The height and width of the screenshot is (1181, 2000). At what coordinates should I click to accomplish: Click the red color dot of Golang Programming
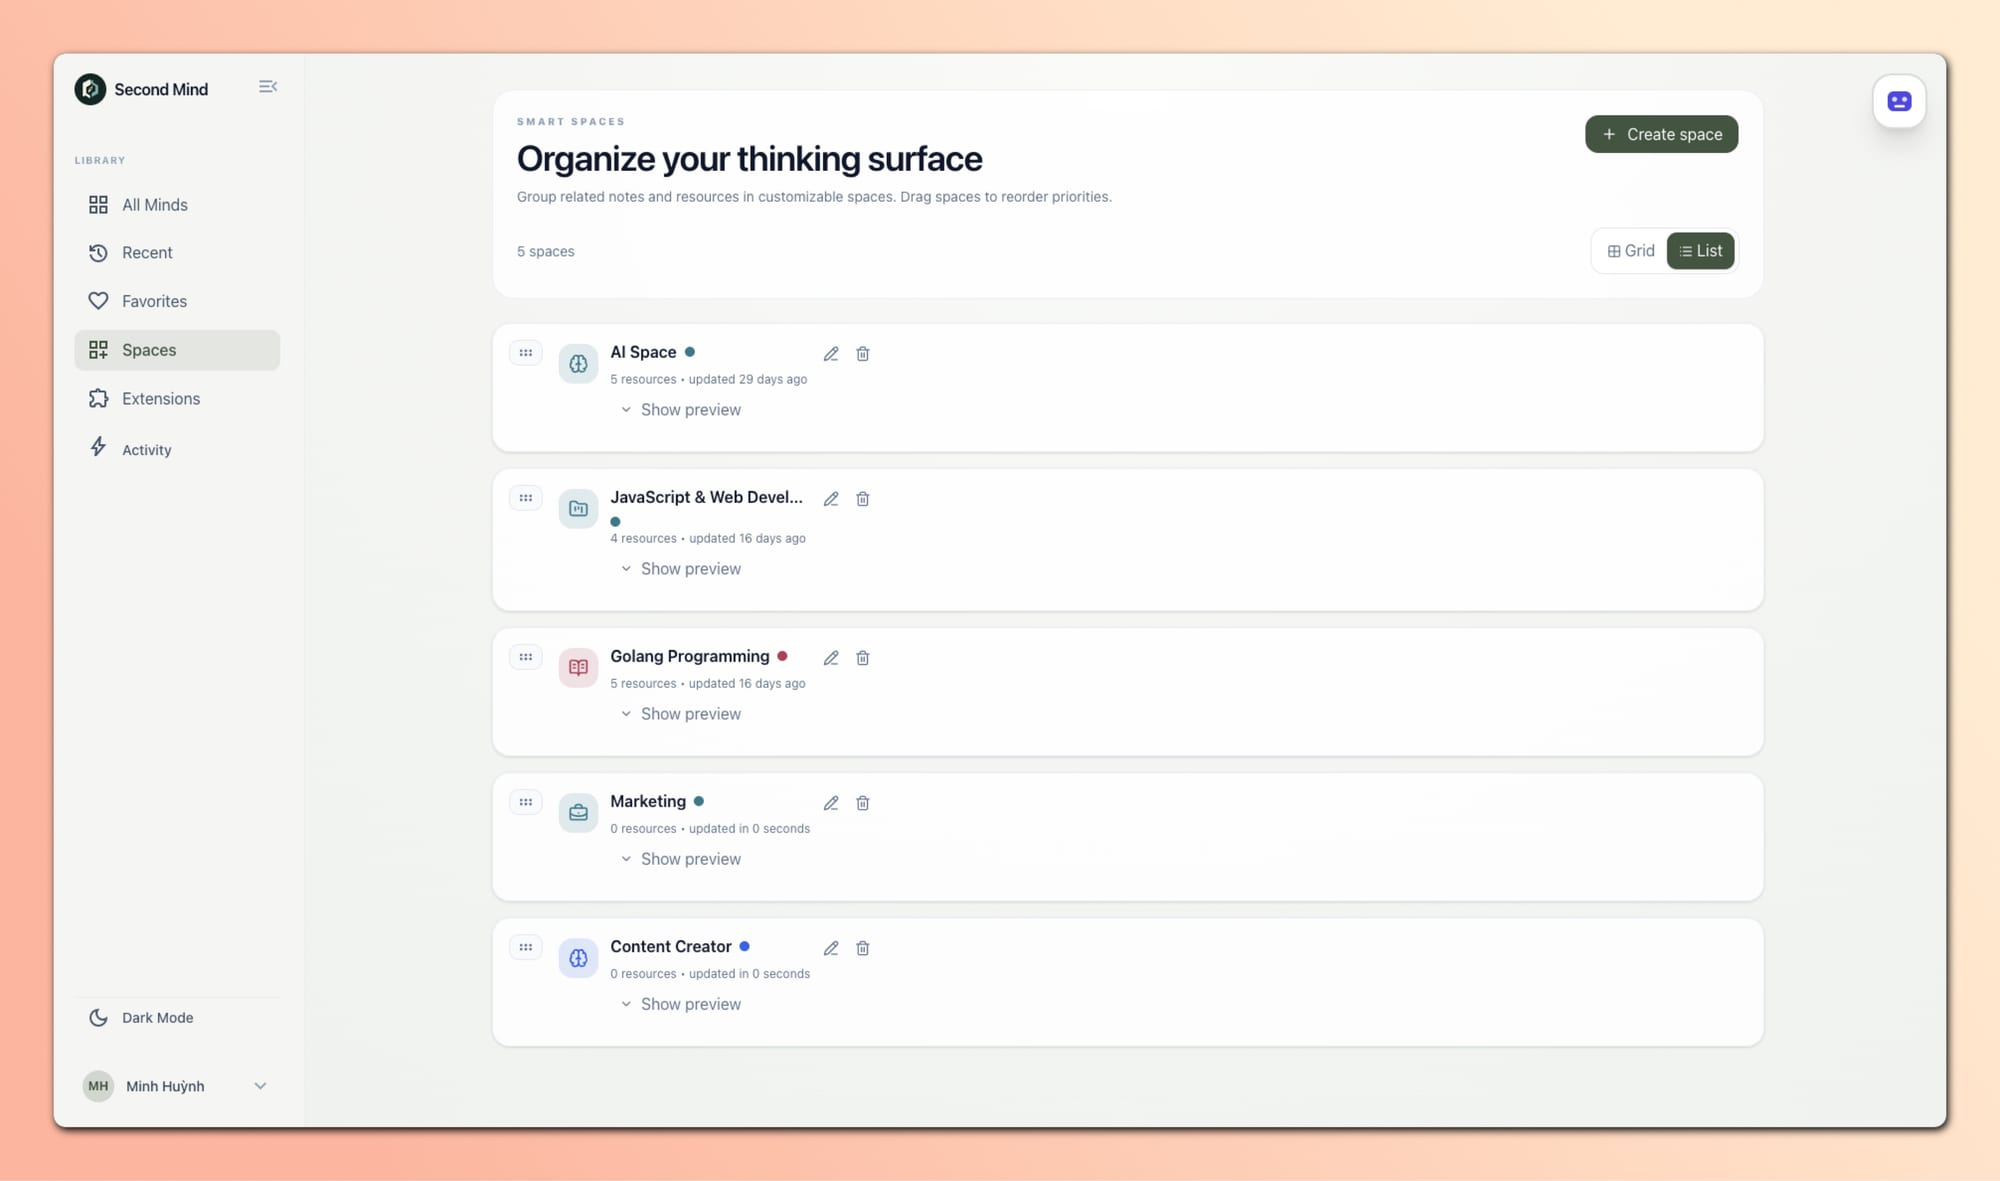point(782,656)
